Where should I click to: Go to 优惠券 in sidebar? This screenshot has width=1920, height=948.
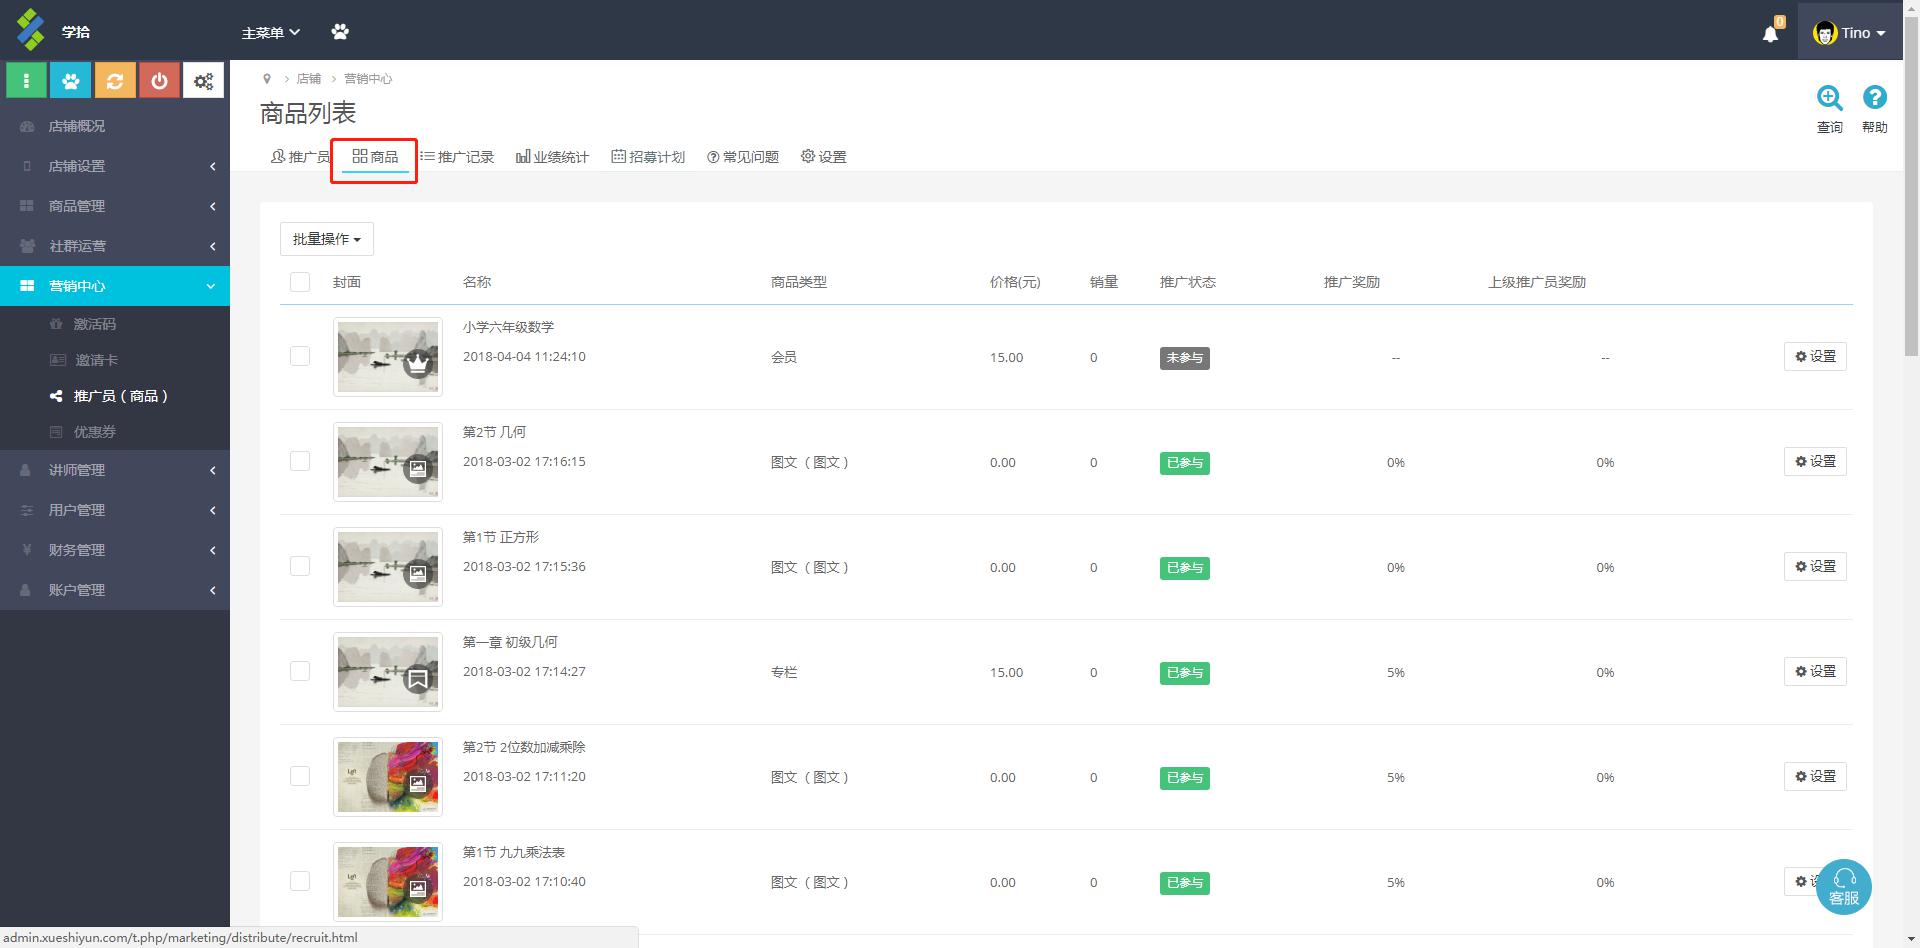pos(95,432)
